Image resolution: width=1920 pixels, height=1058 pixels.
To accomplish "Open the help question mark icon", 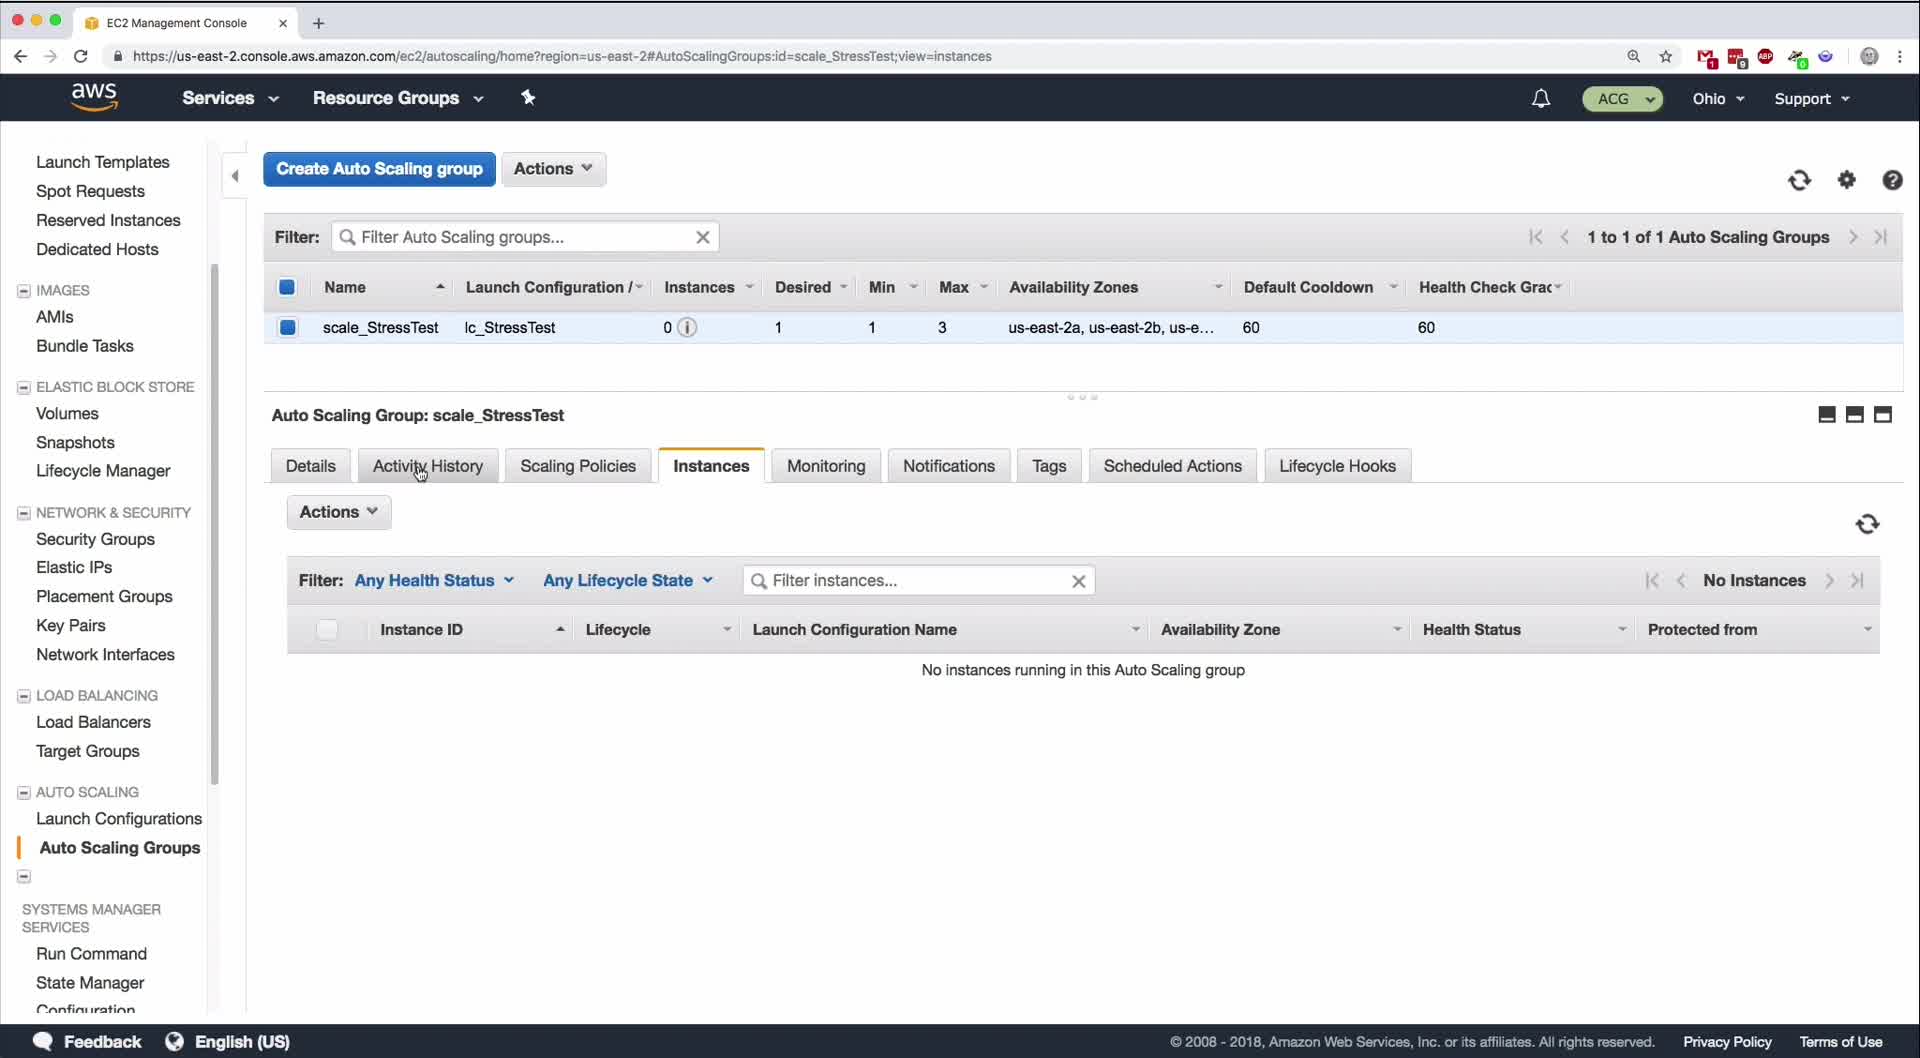I will click(1892, 180).
